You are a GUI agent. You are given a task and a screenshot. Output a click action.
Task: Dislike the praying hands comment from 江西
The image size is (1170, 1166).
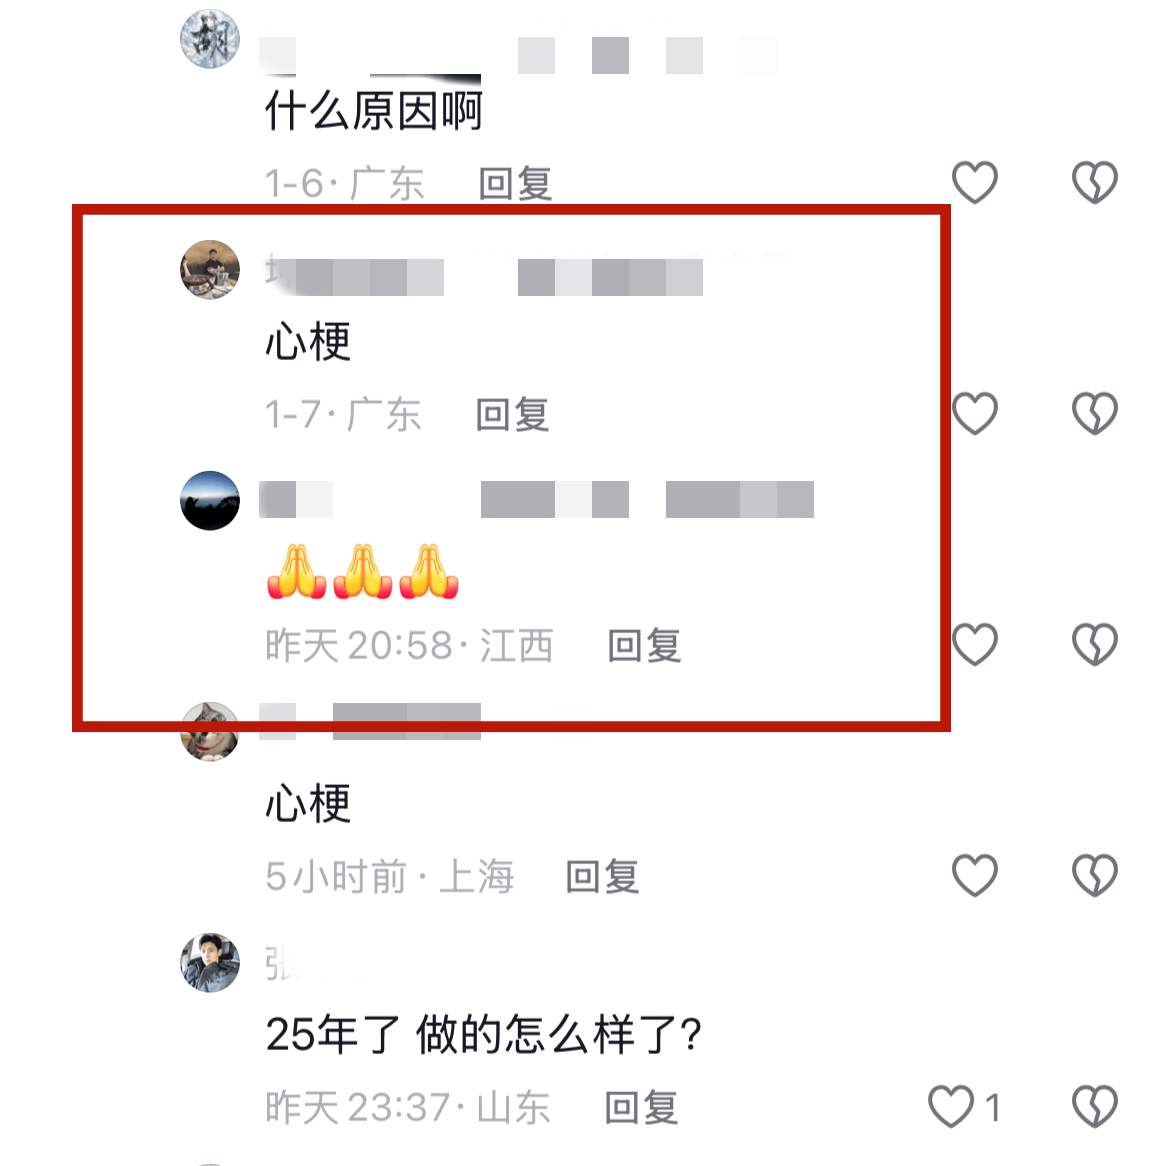pos(1095,644)
